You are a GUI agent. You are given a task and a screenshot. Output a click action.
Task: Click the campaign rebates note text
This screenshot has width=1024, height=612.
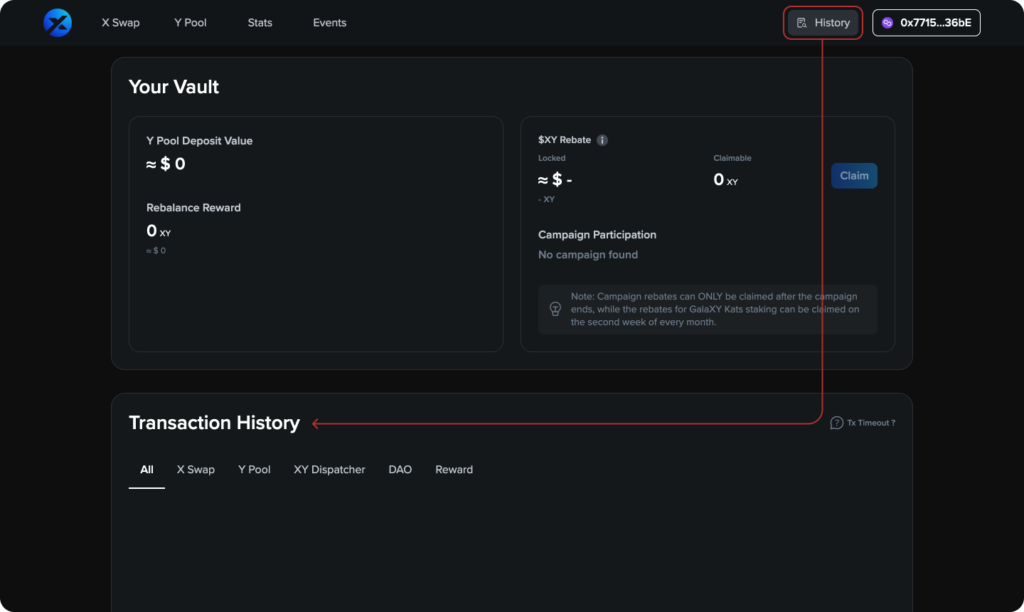[x=715, y=309]
